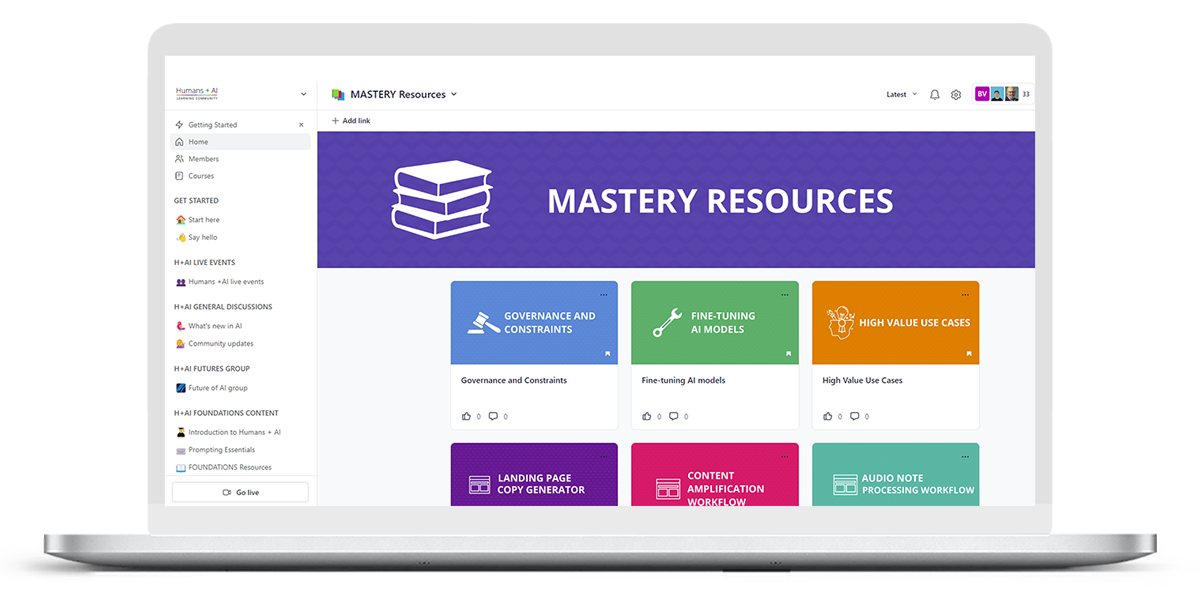Click the member avatars showing 33 members
Viewport: 1200px width, 602px height.
1002,94
